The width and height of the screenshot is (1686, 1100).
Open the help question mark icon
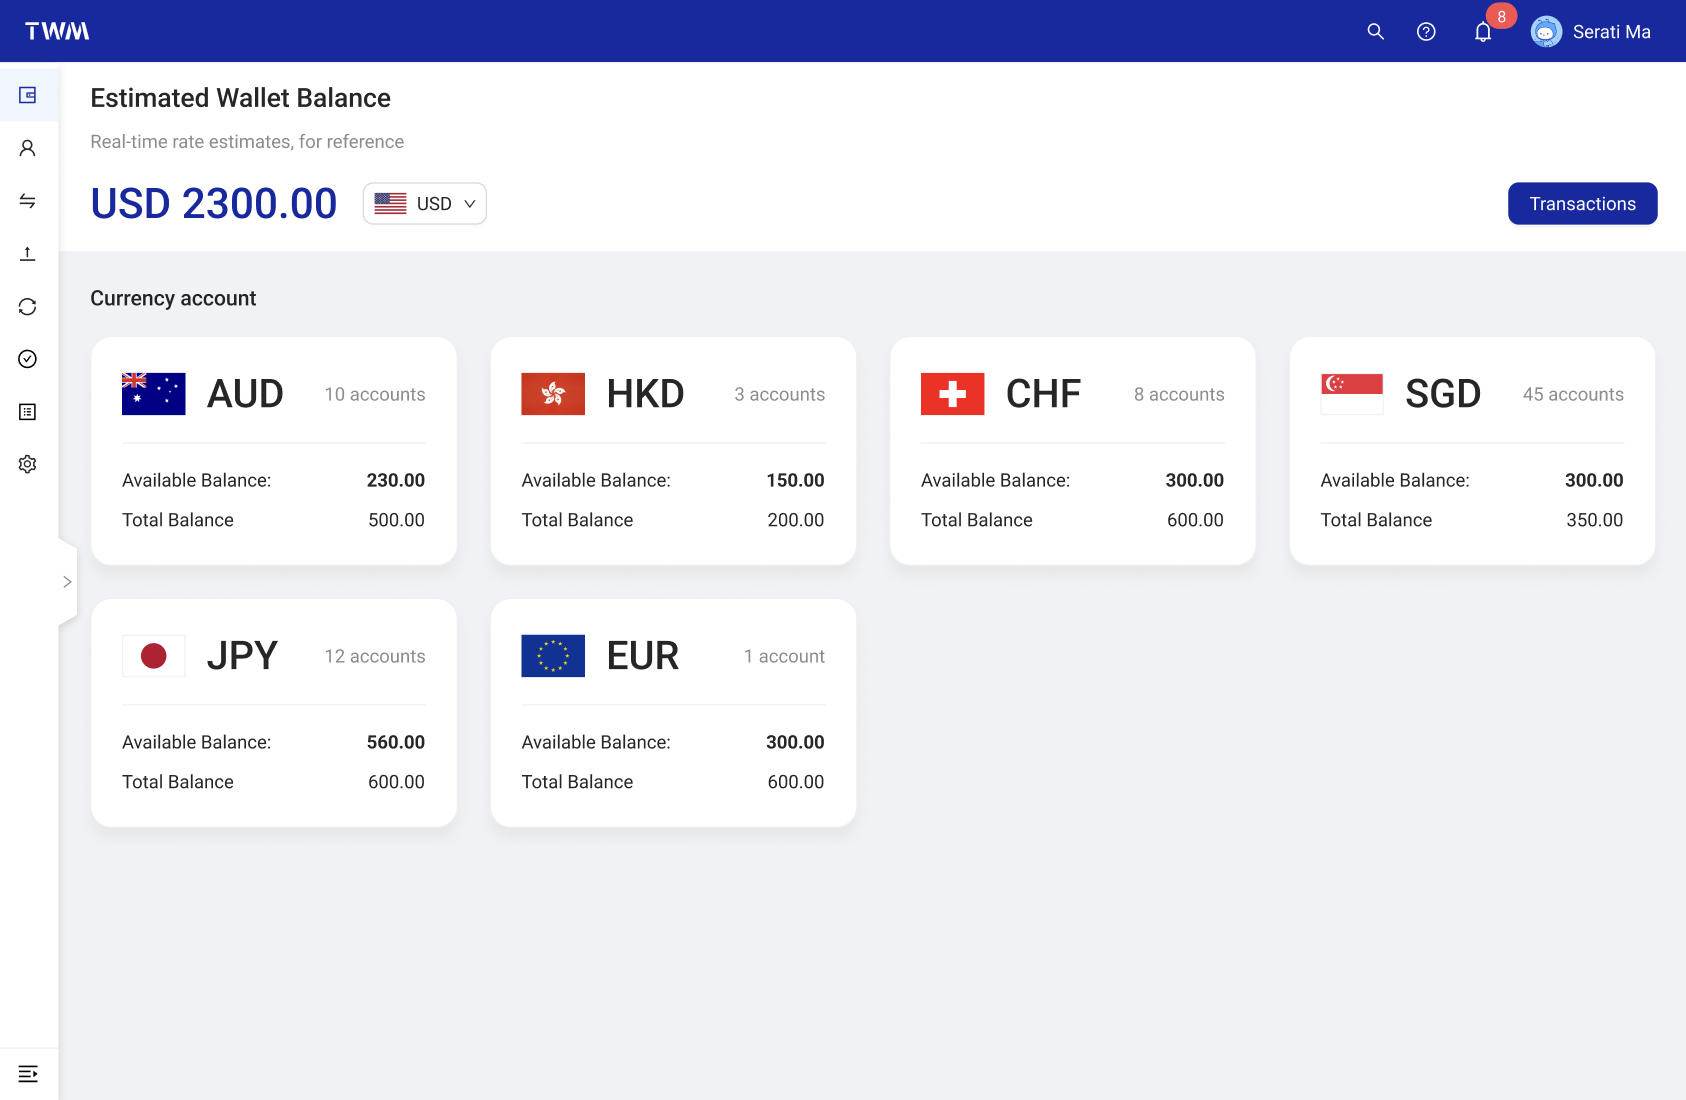(x=1427, y=32)
